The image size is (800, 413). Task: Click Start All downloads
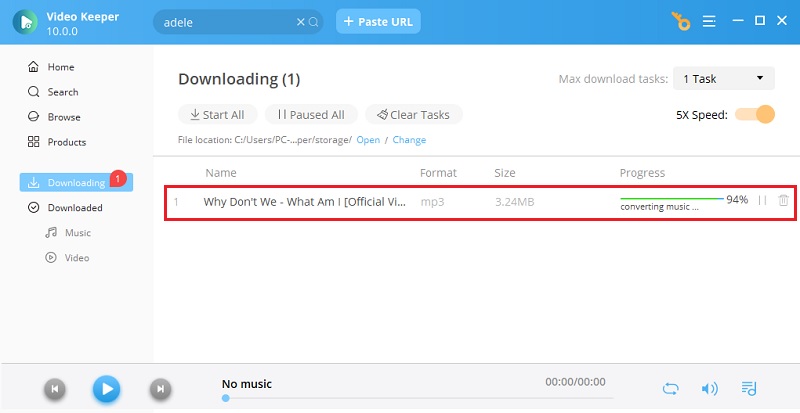pyautogui.click(x=217, y=115)
